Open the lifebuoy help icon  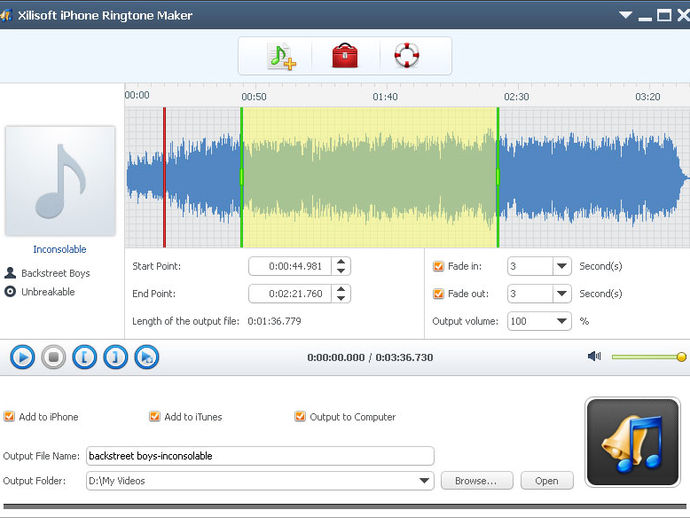click(x=407, y=55)
